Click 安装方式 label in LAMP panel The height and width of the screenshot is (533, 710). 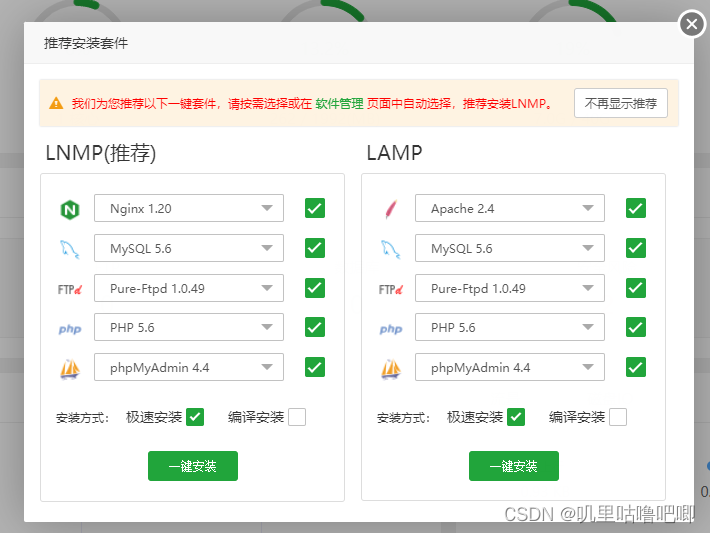[403, 418]
